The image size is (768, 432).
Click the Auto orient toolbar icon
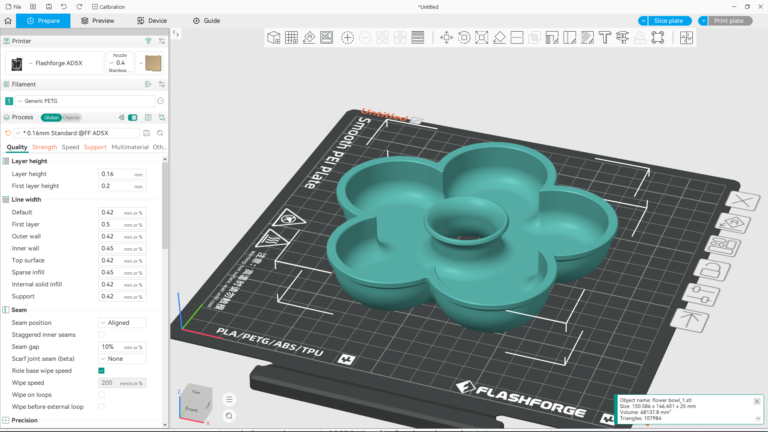point(309,37)
